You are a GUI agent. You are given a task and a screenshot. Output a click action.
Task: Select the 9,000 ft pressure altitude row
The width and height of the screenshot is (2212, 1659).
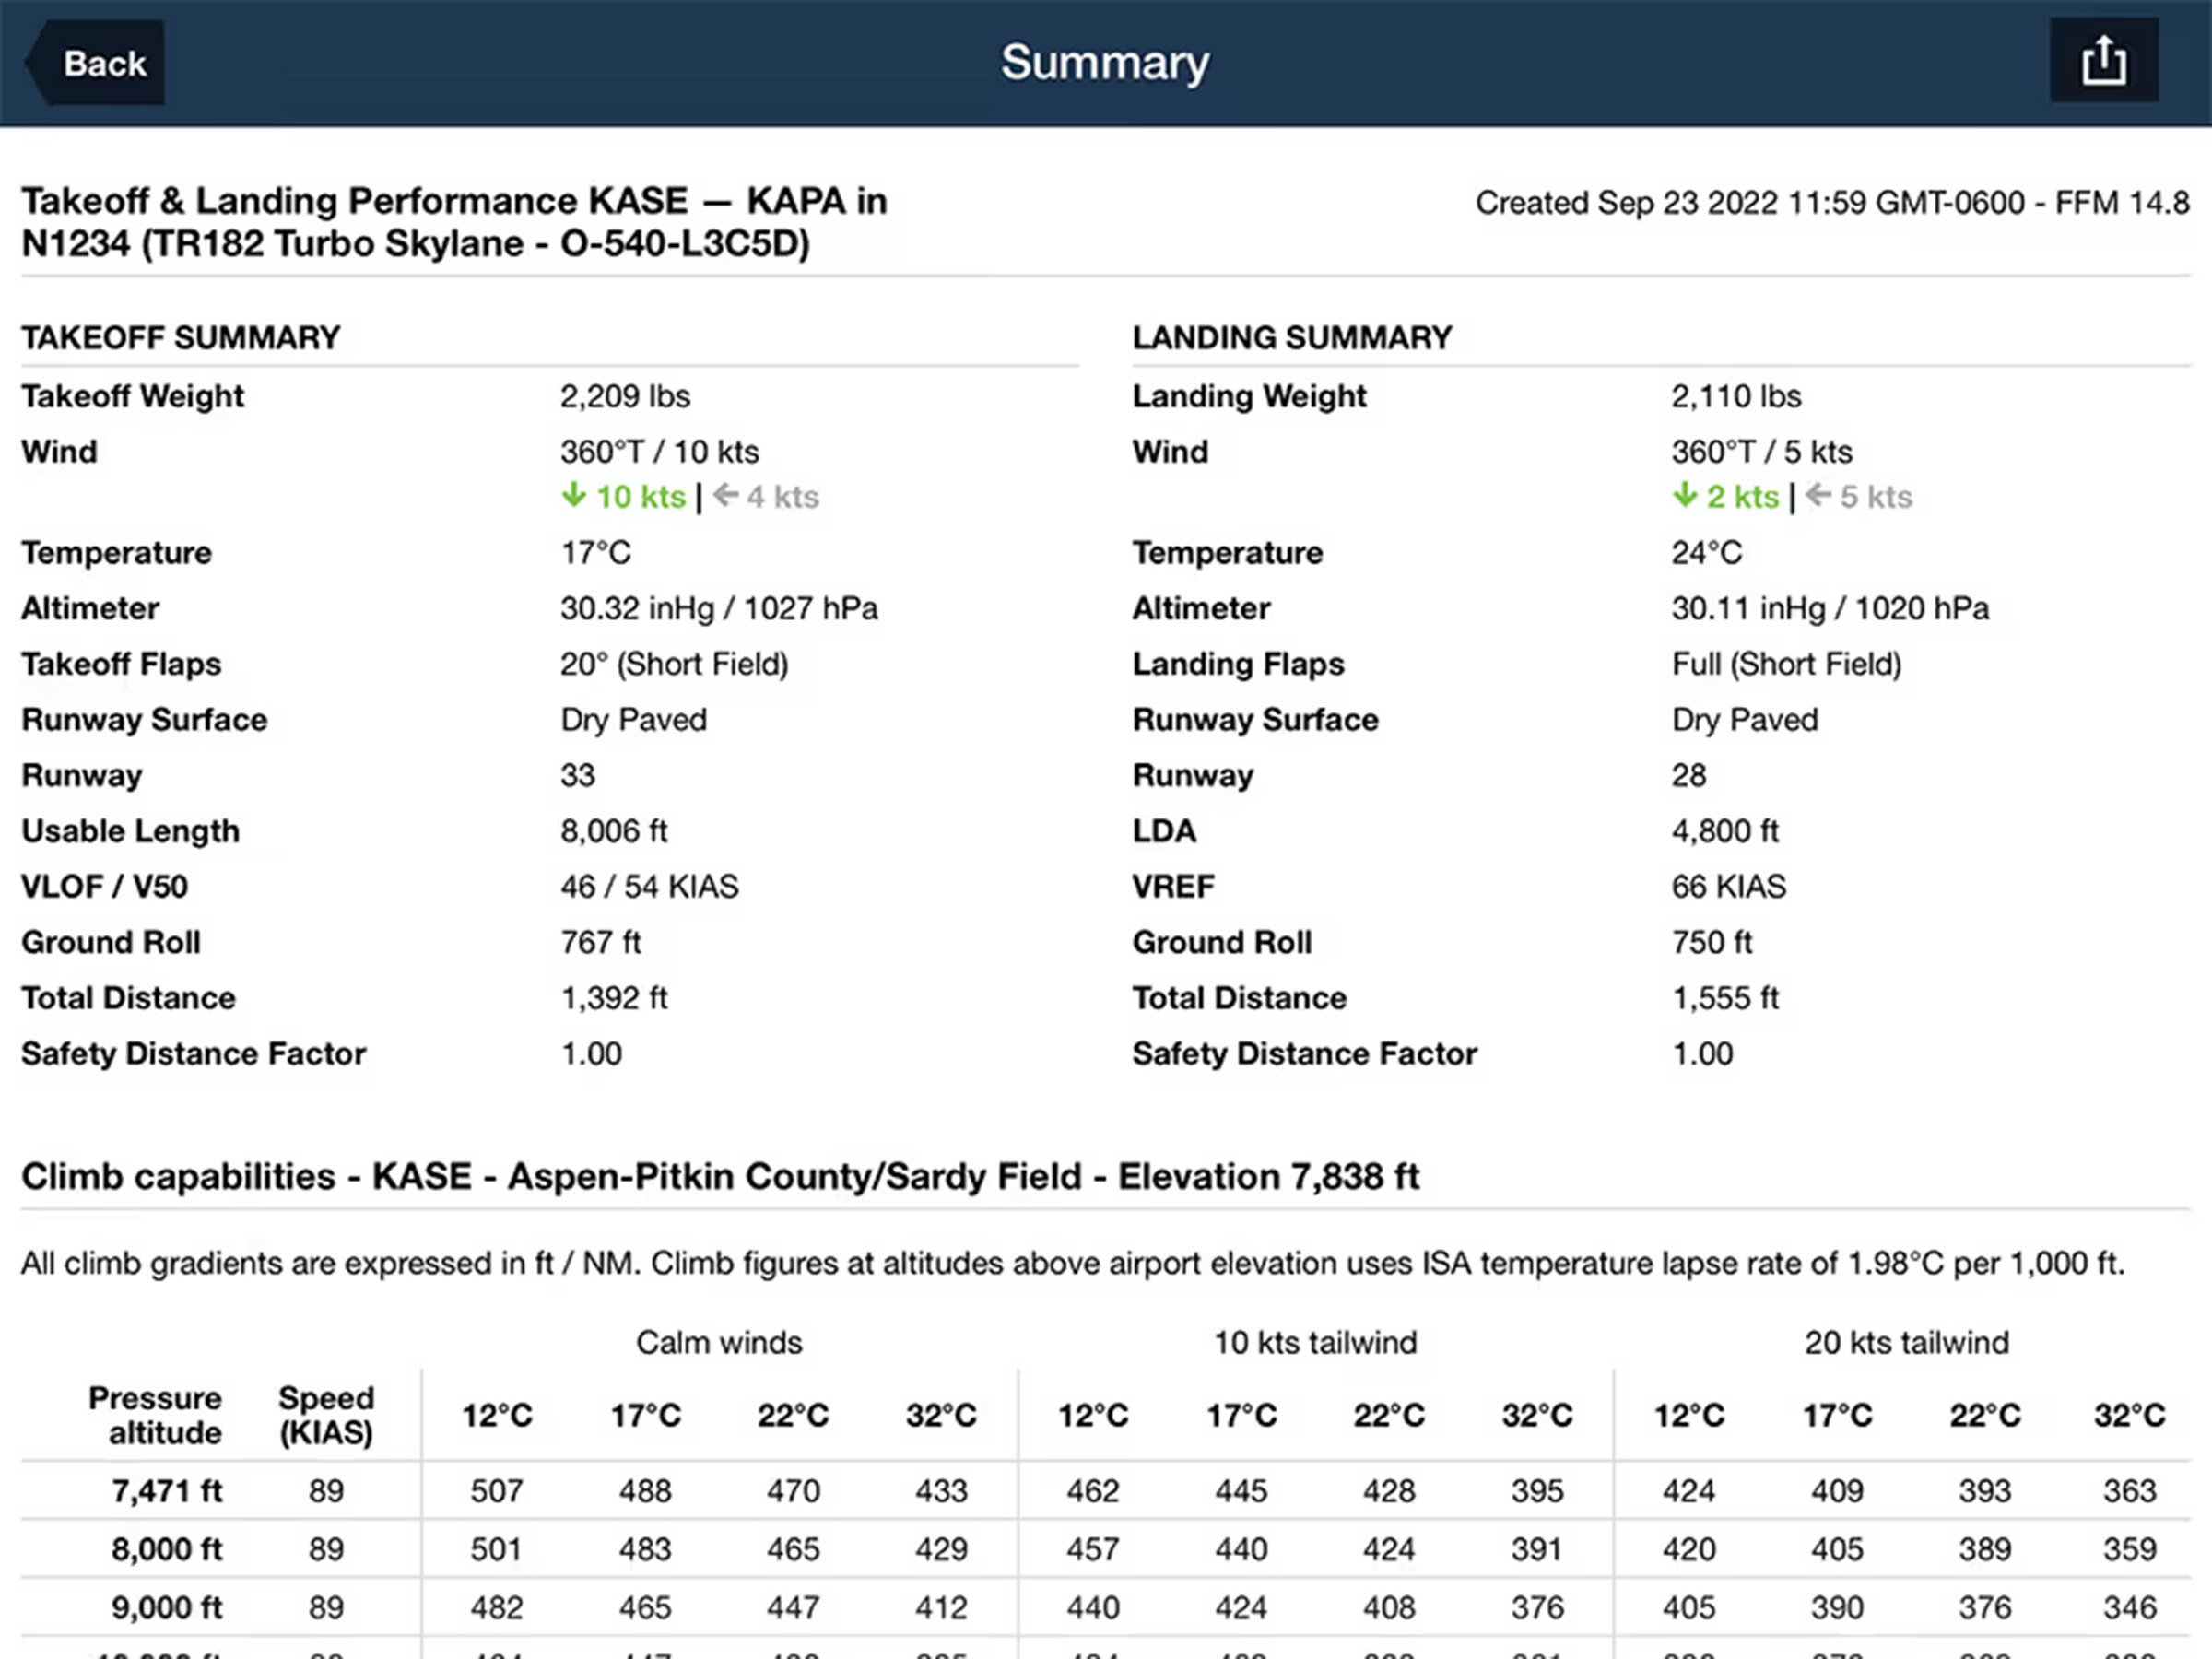(x=166, y=1607)
